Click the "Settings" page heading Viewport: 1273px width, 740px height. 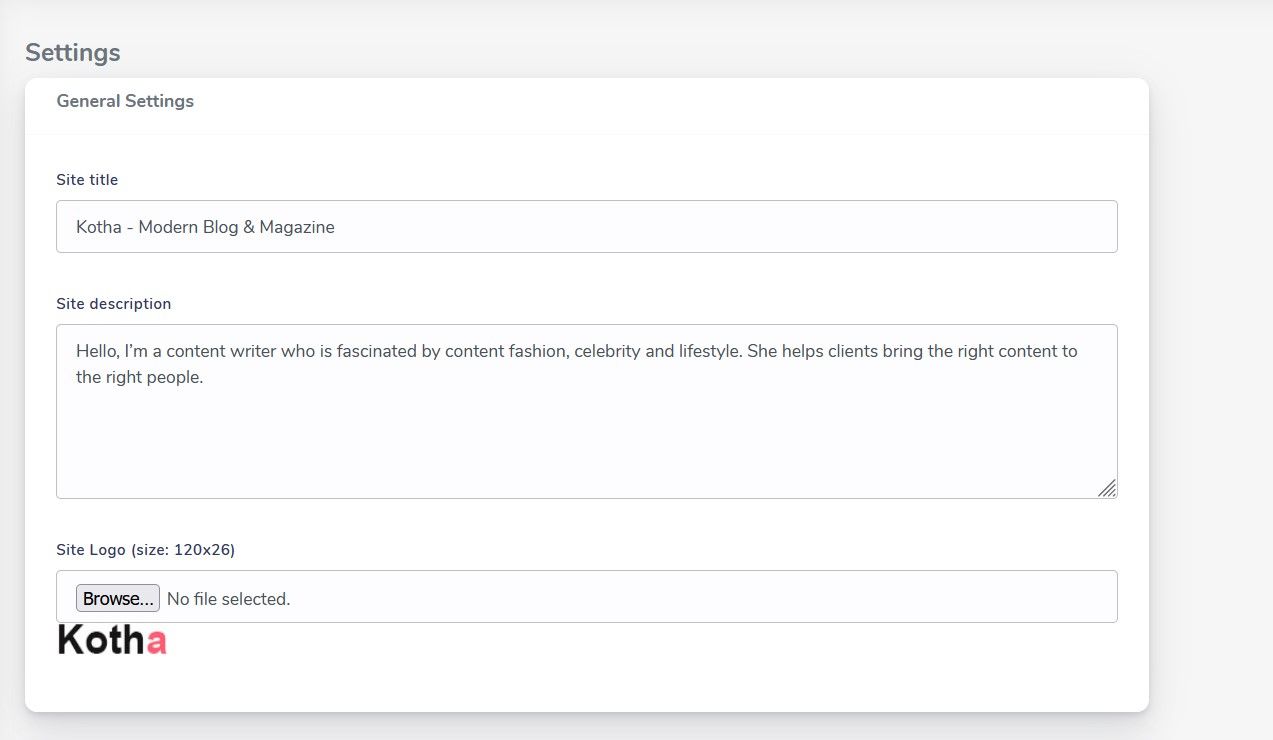pos(72,53)
